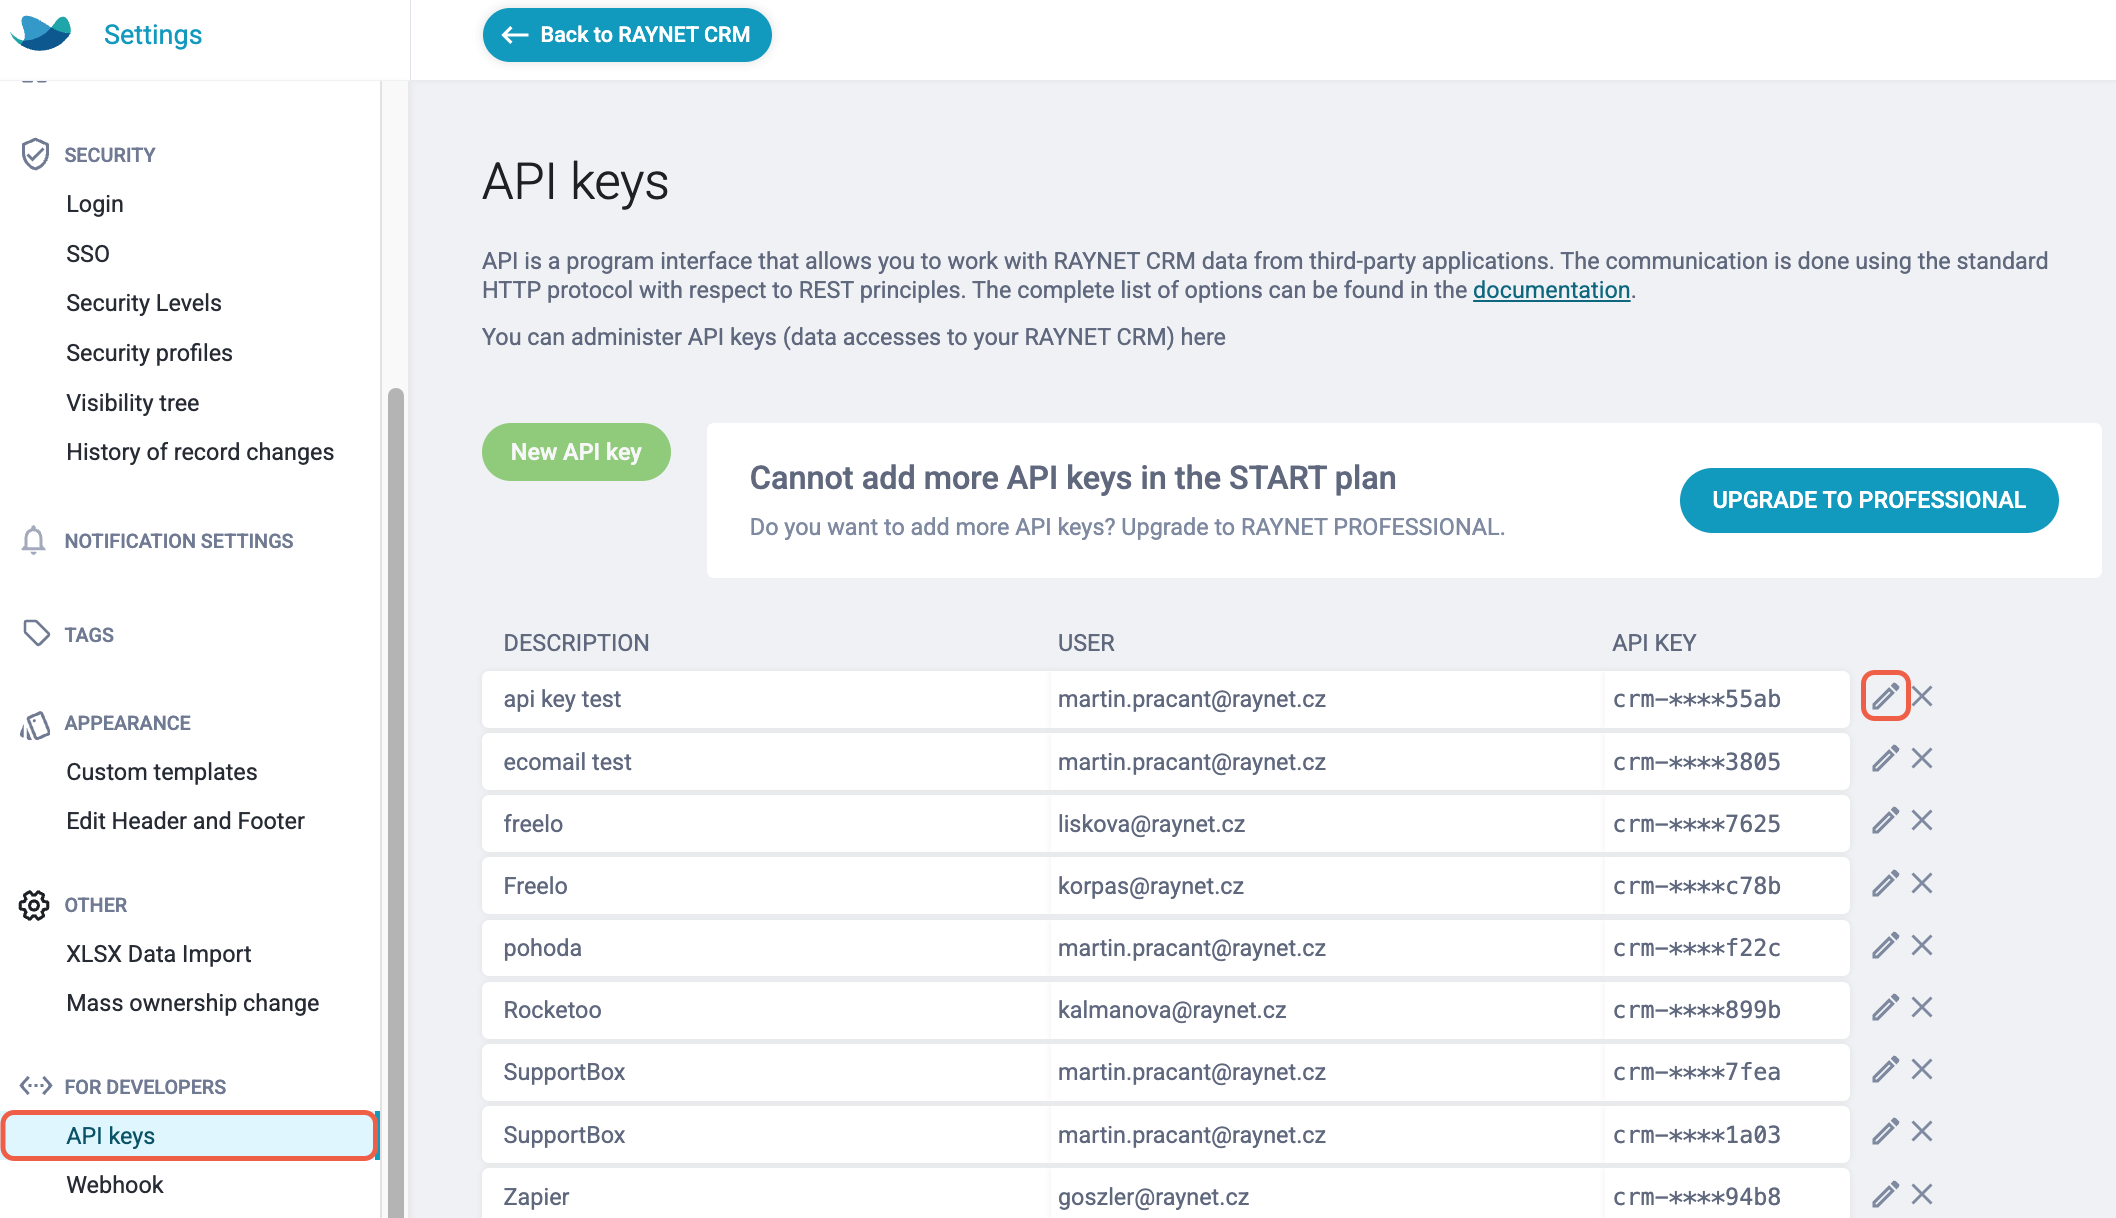Click the crm-****55ab key value
2116x1218 pixels.
click(1697, 699)
